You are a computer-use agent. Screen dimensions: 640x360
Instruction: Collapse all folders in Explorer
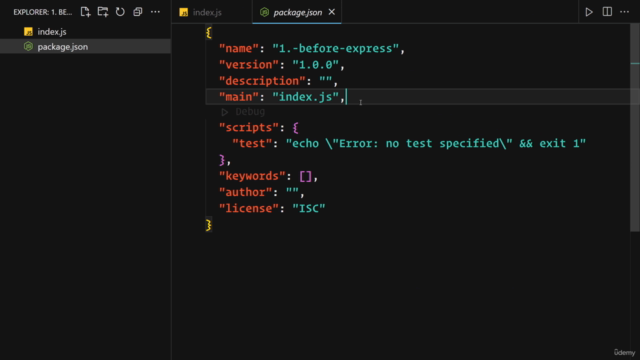click(x=138, y=12)
